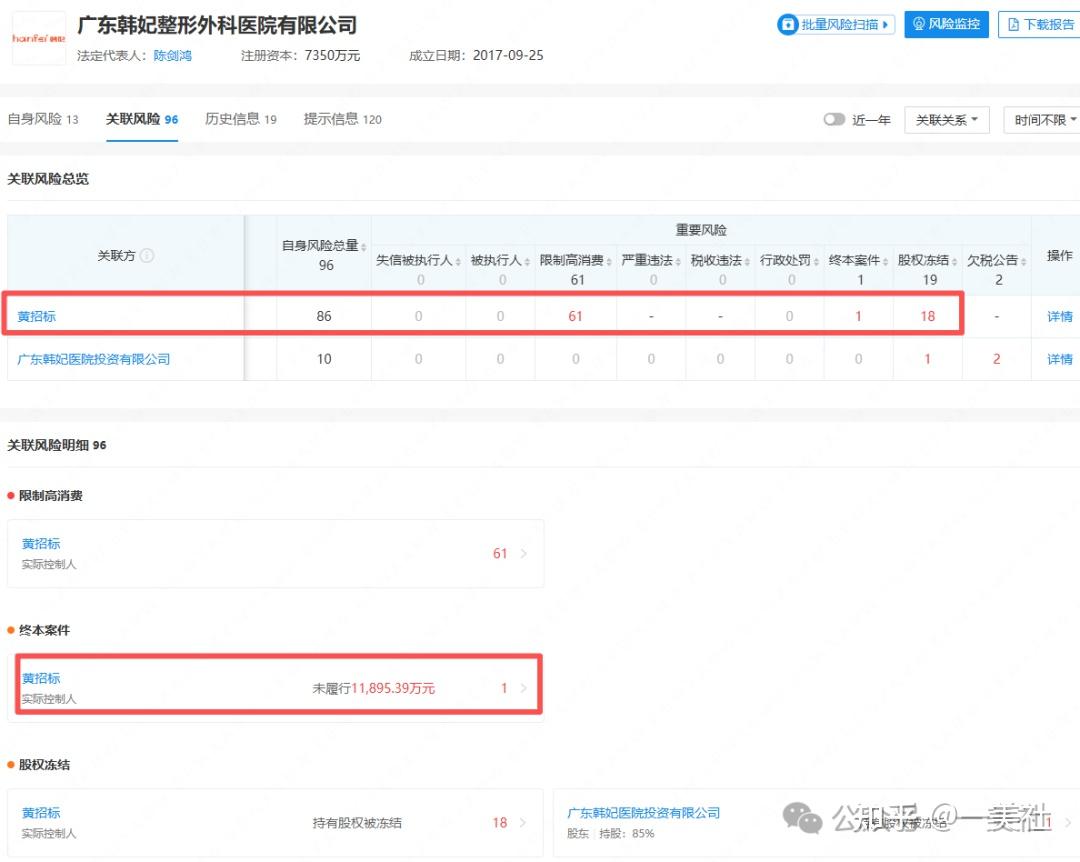The width and height of the screenshot is (1080, 862).
Task: Open 黄招标 link in 股权冻结 card
Action: tap(41, 813)
